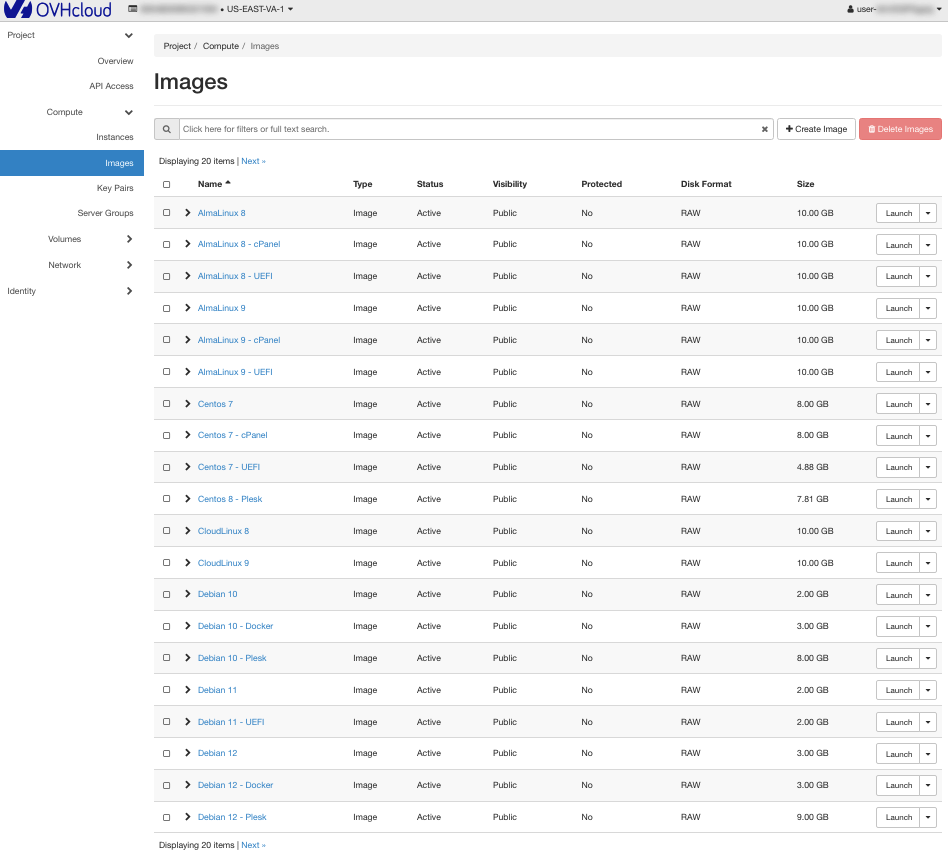Expand the Centos 7 - UEFI row
Screen dimensions: 948x858
(187, 467)
